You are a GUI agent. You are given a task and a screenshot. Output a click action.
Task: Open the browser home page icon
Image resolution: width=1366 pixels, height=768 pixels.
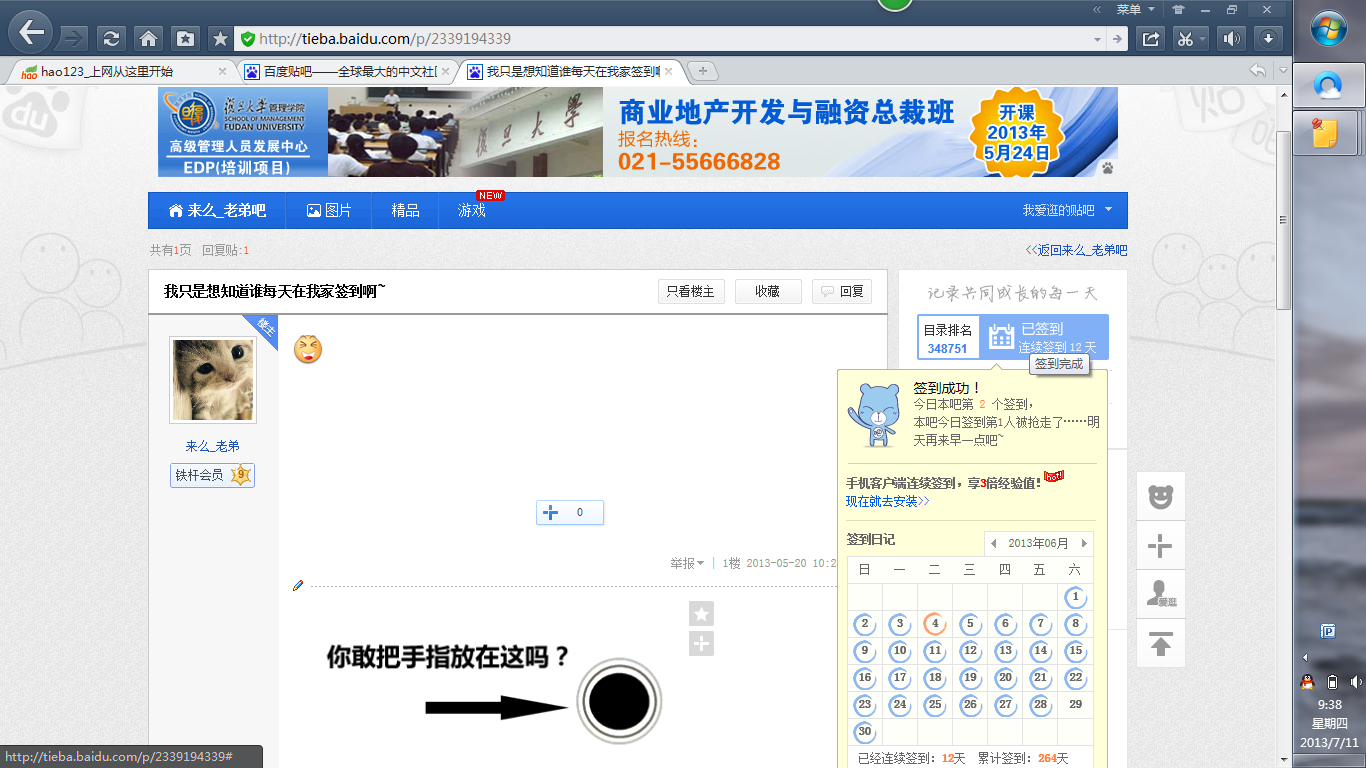(x=148, y=38)
